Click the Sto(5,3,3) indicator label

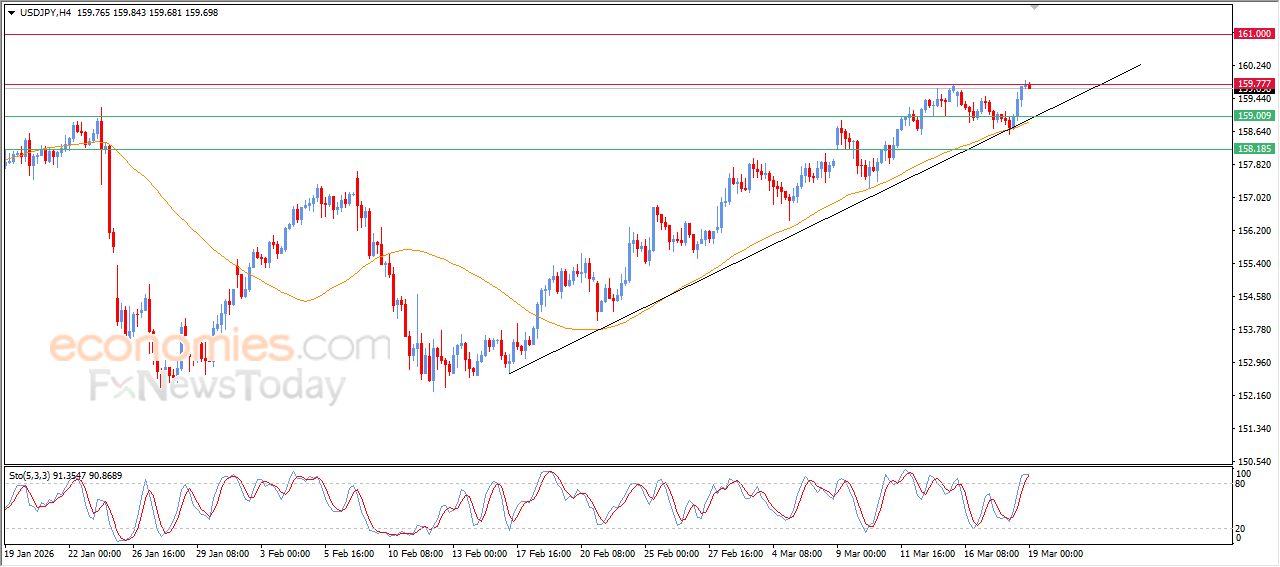click(32, 475)
